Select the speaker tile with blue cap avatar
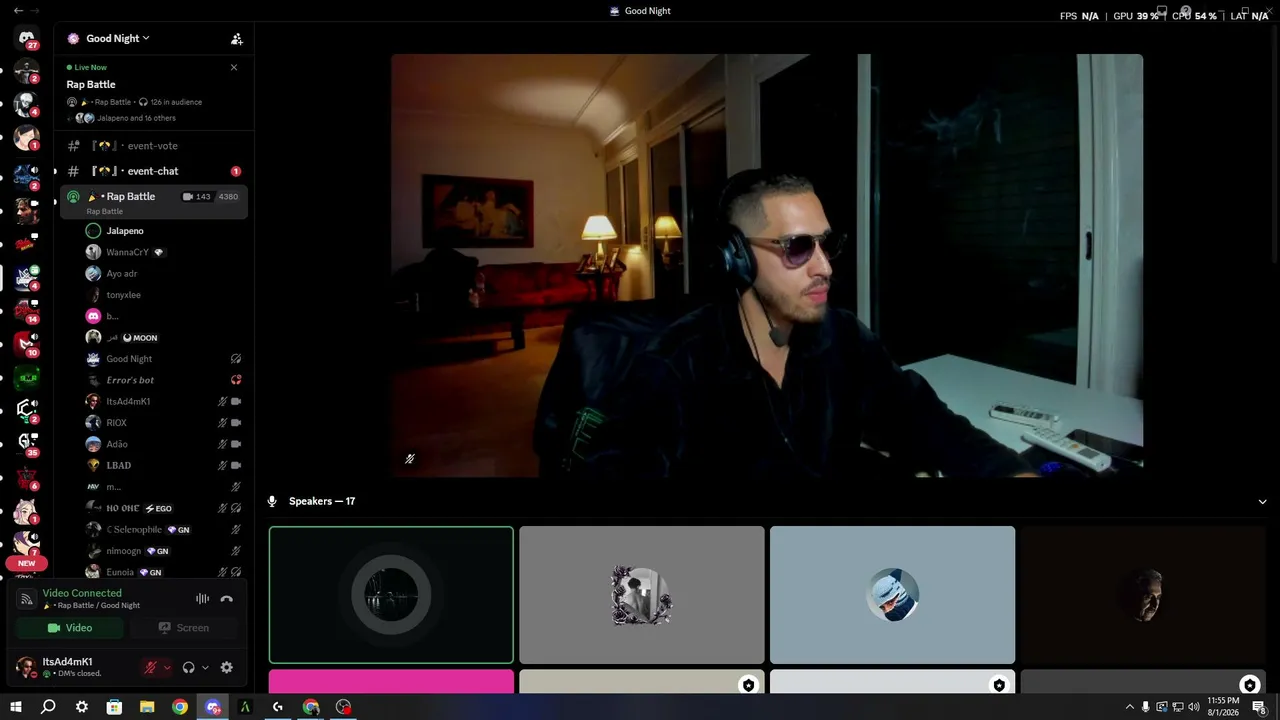The height and width of the screenshot is (720, 1280). point(893,595)
